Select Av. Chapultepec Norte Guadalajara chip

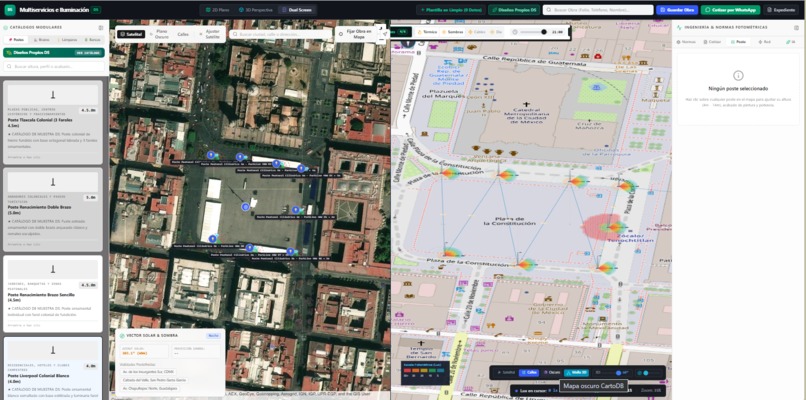pyautogui.click(x=150, y=388)
